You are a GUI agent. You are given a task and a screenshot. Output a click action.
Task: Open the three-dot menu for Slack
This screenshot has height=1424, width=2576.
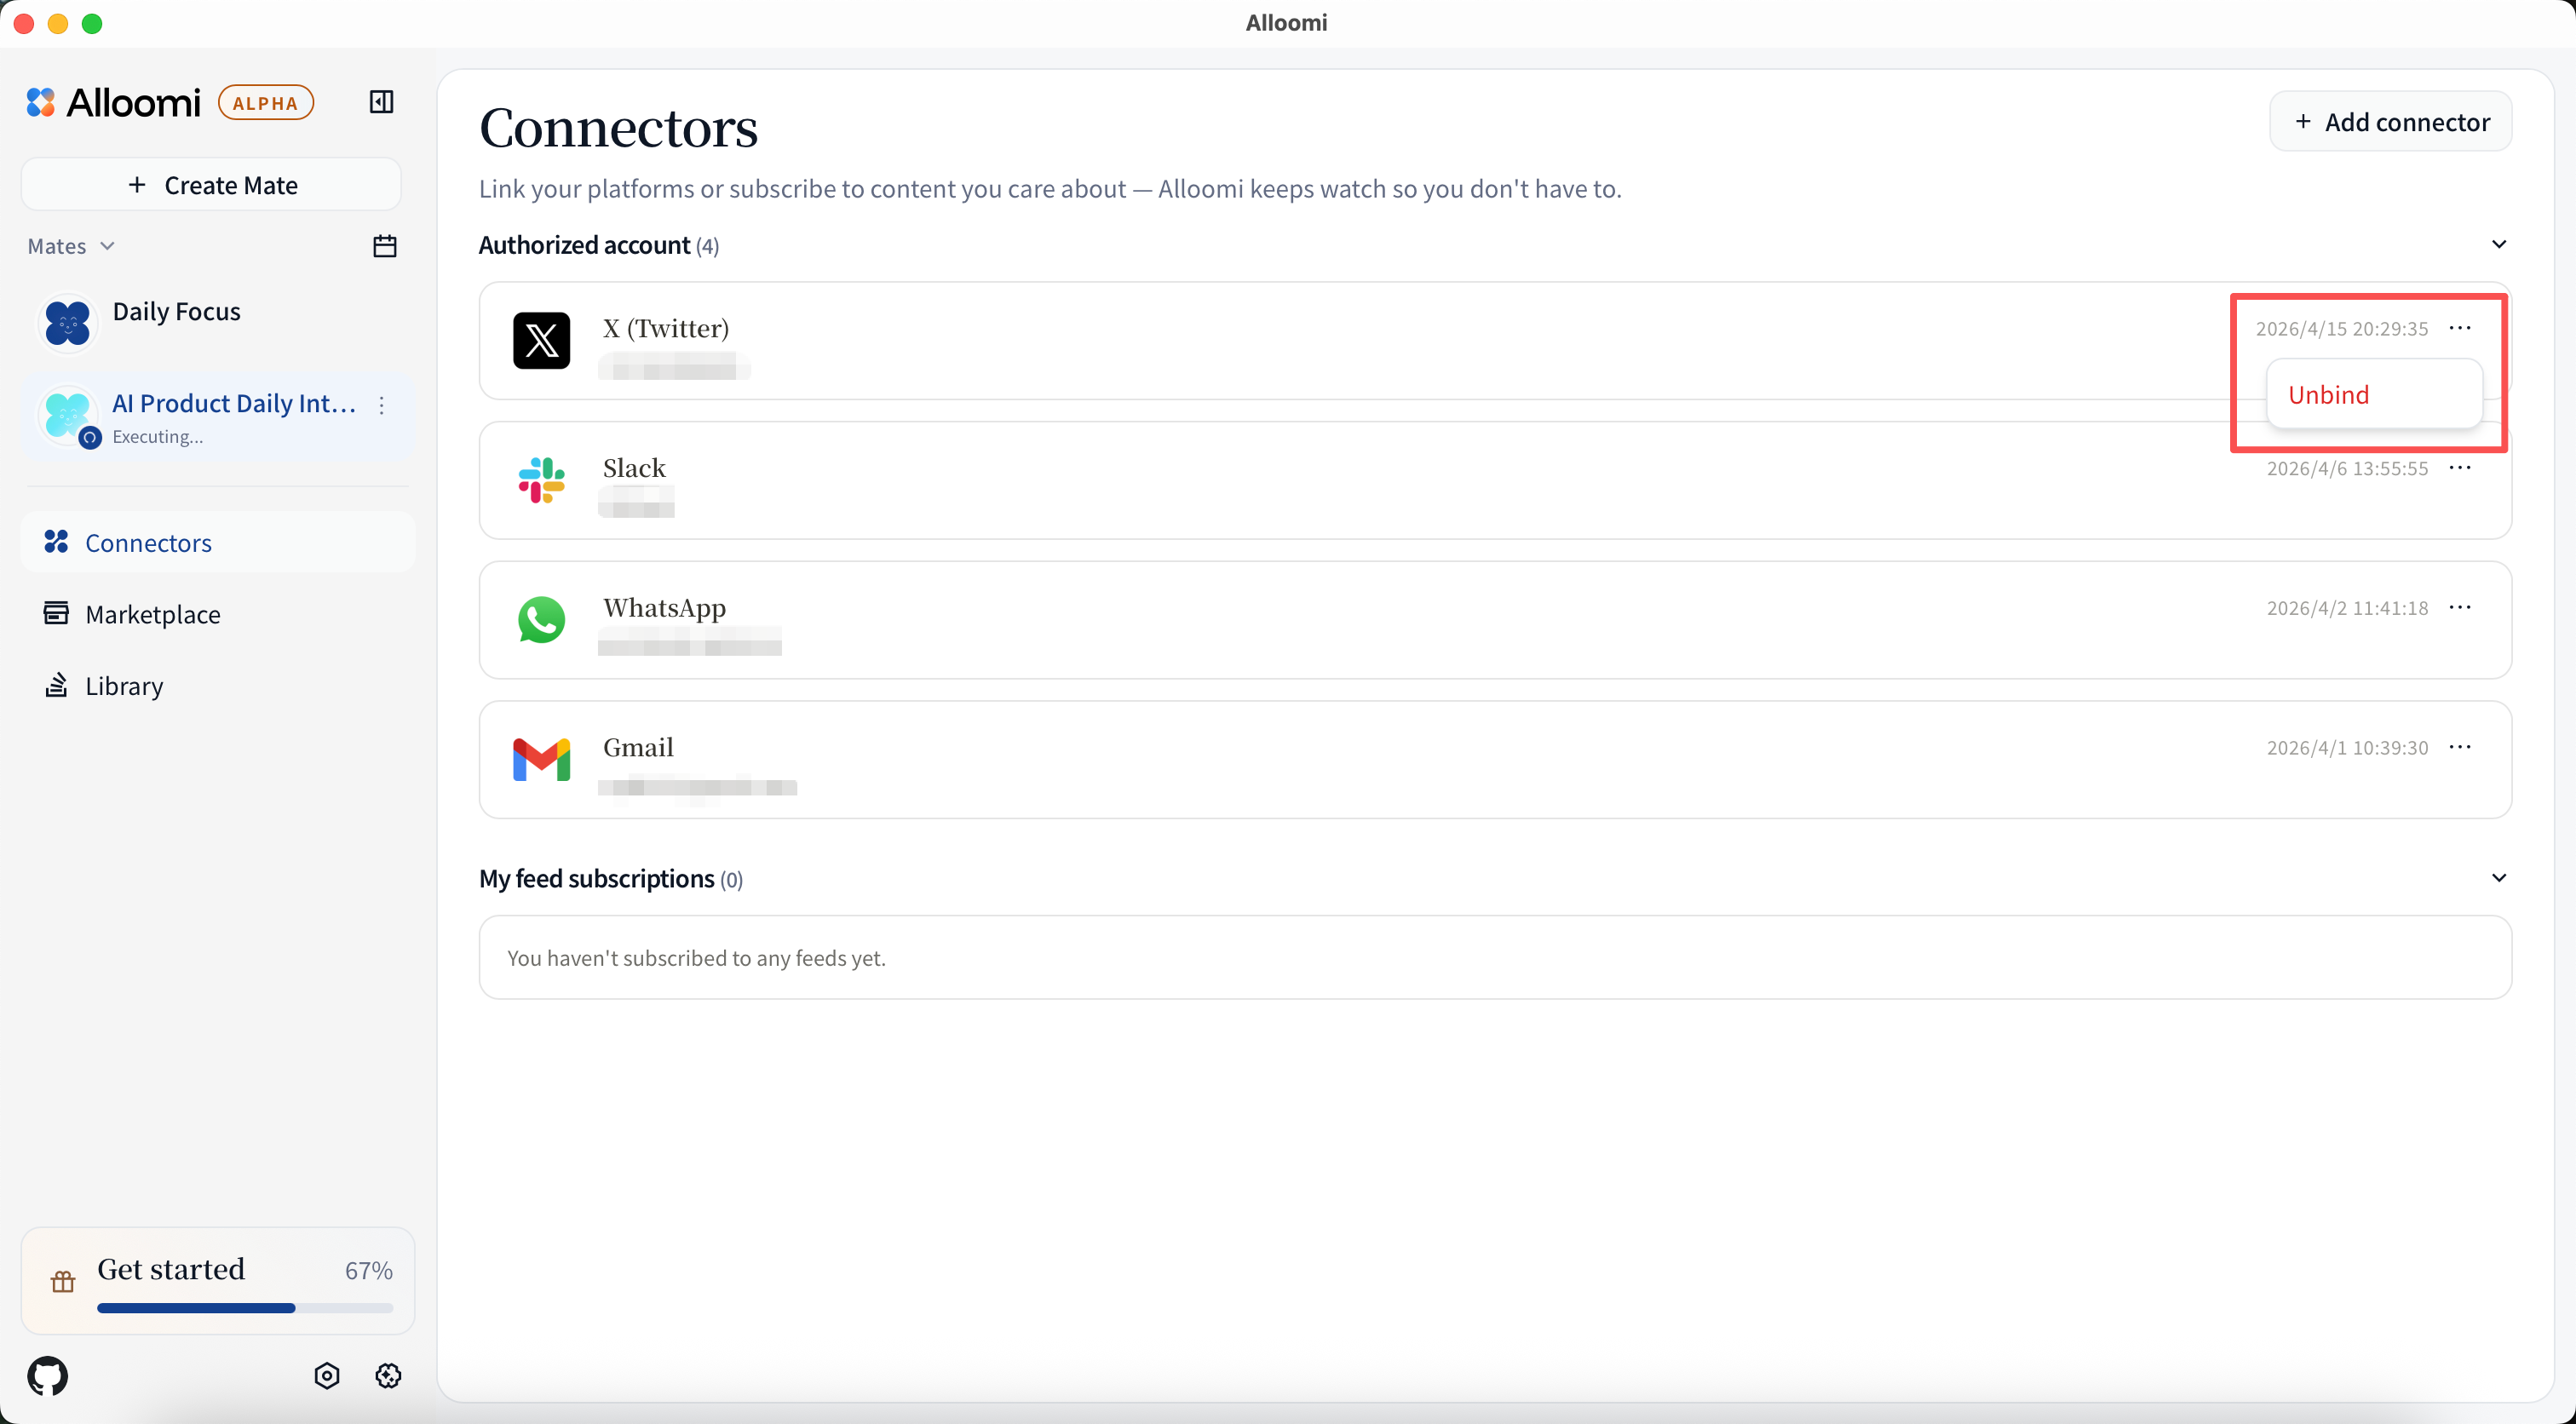pyautogui.click(x=2460, y=468)
